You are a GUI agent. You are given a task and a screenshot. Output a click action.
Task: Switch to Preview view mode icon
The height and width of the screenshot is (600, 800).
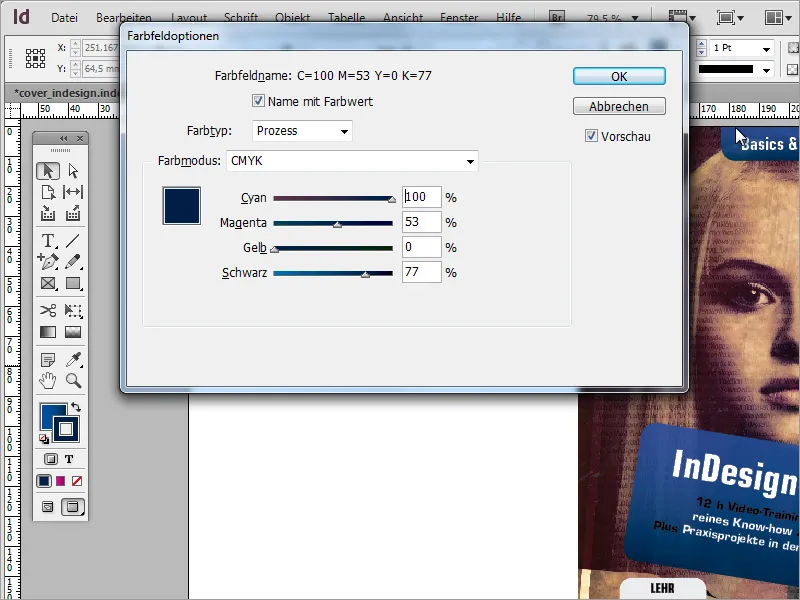click(x=72, y=507)
